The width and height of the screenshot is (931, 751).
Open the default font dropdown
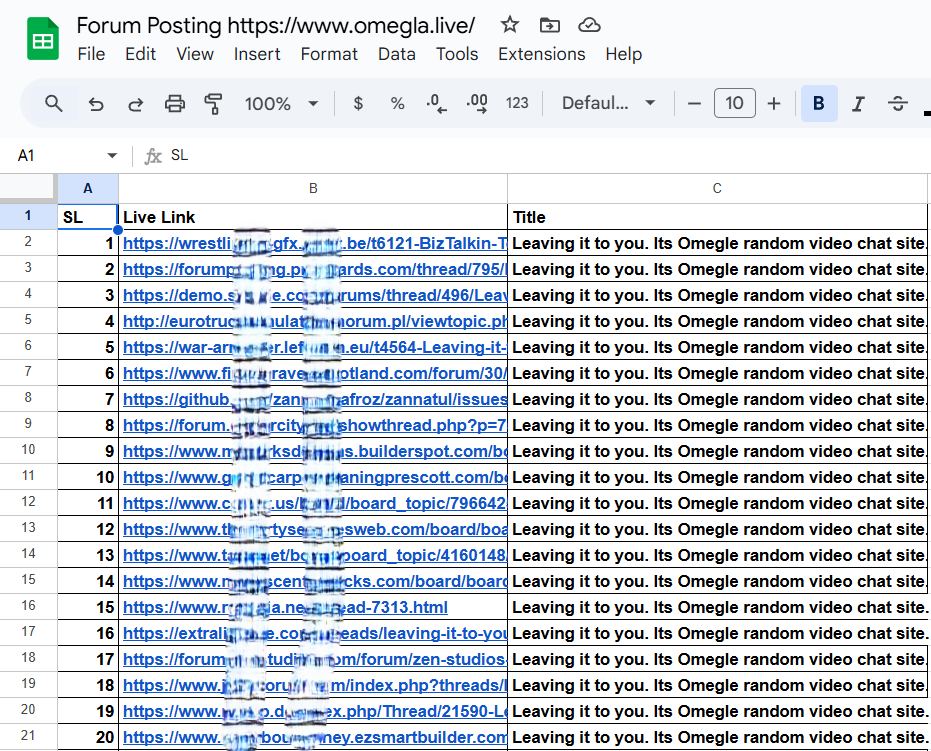[608, 103]
